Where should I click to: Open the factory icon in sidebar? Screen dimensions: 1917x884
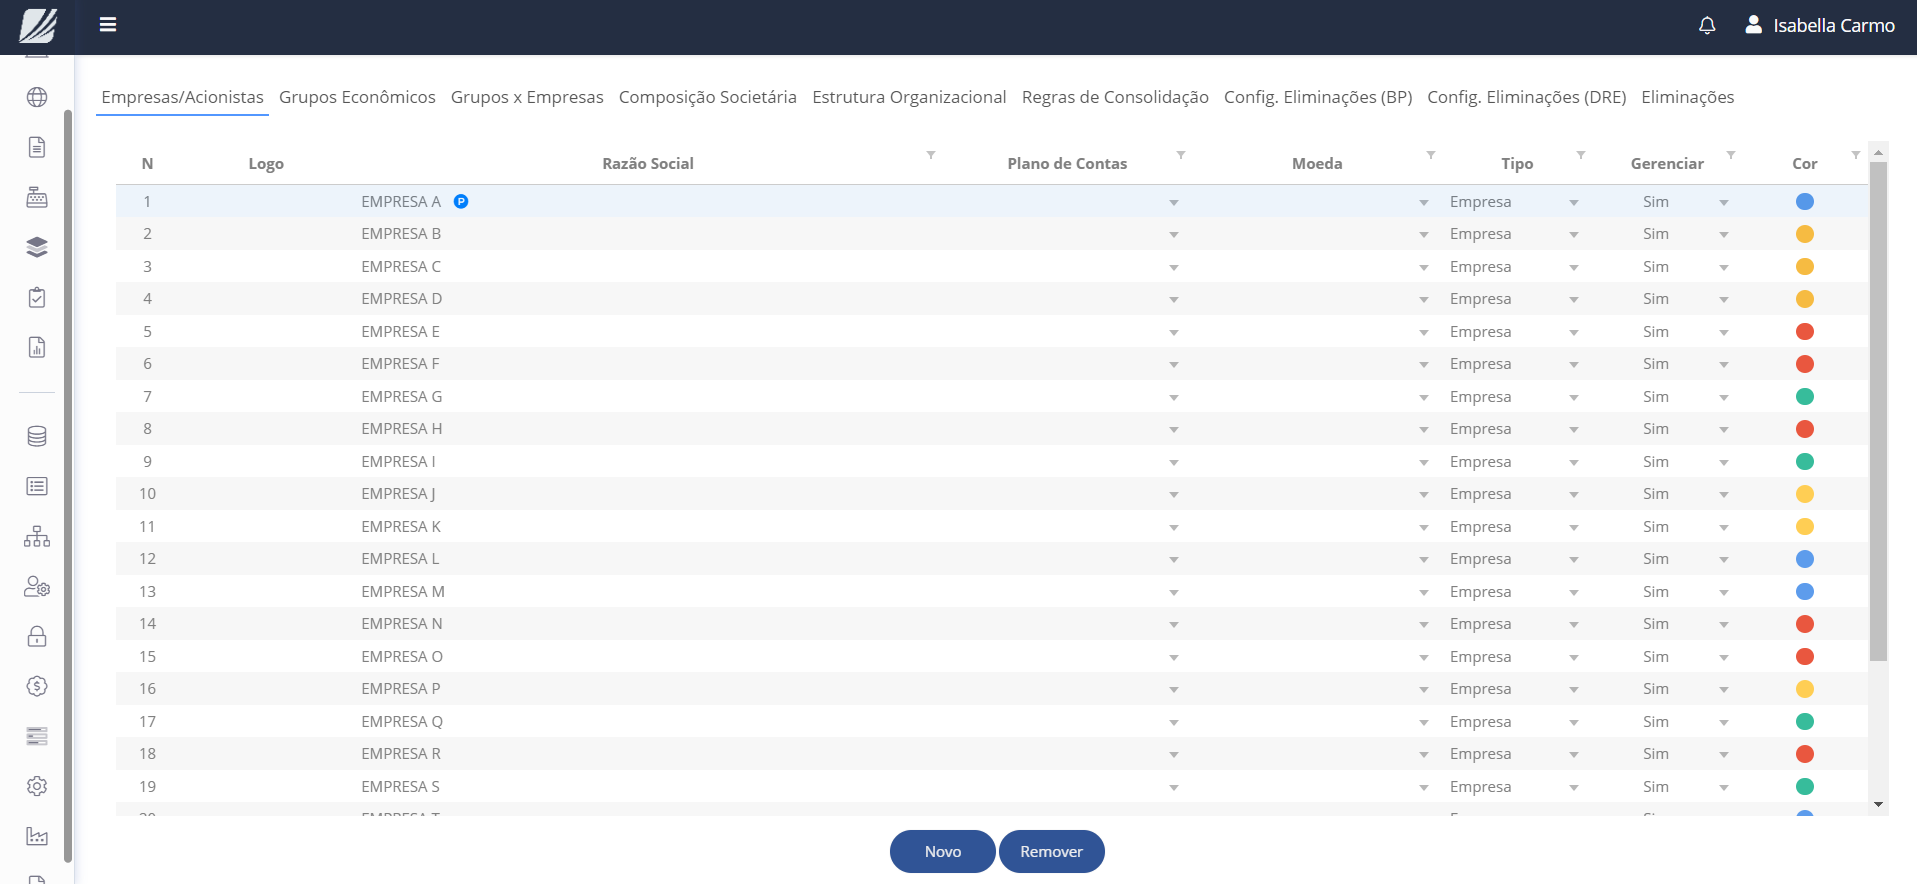(37, 836)
